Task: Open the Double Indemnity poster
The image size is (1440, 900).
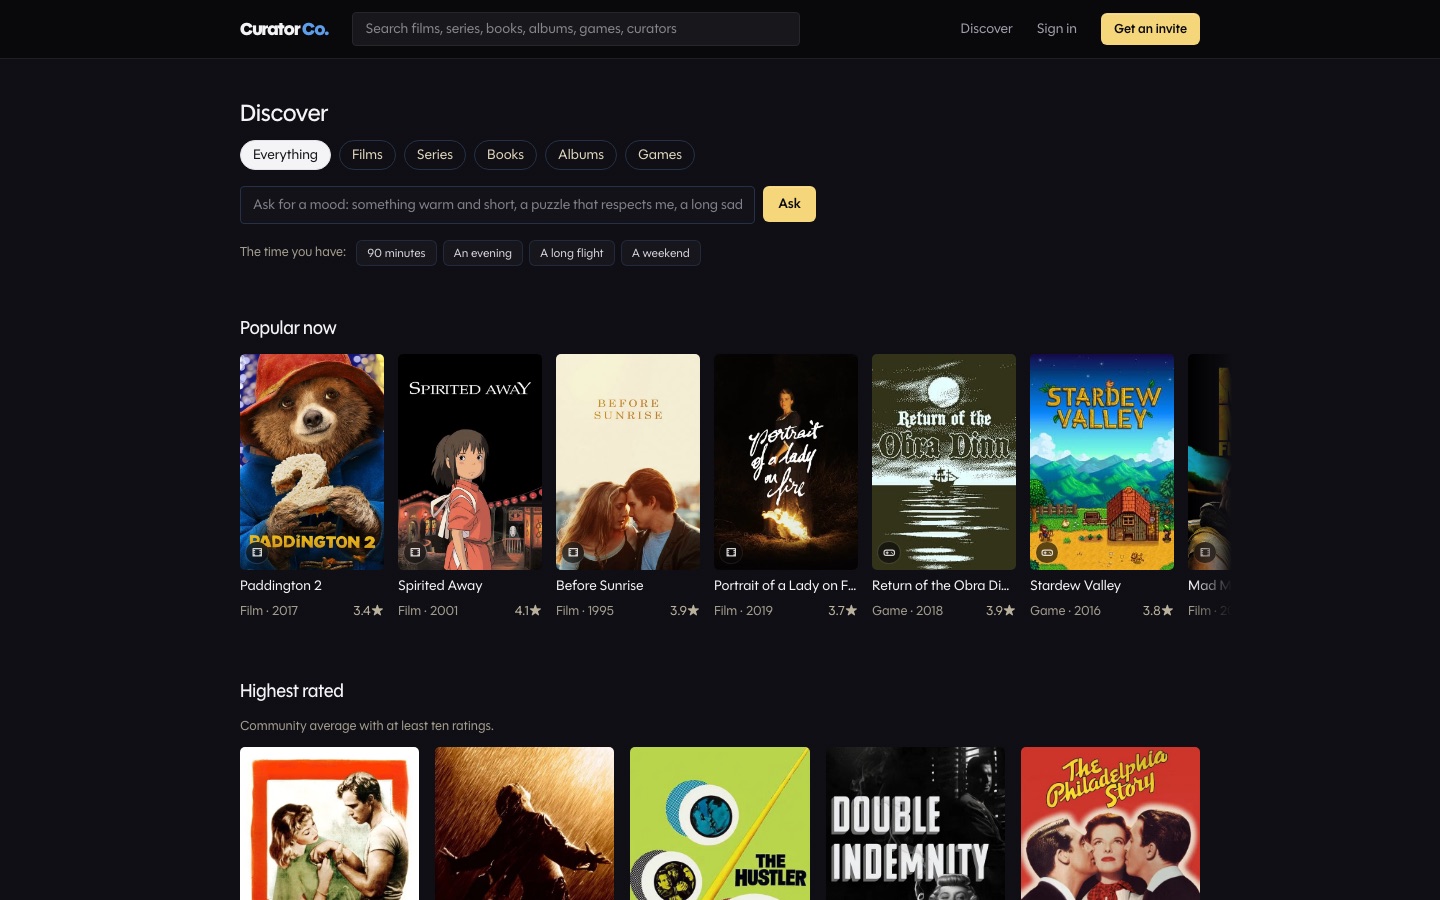Action: (x=915, y=824)
